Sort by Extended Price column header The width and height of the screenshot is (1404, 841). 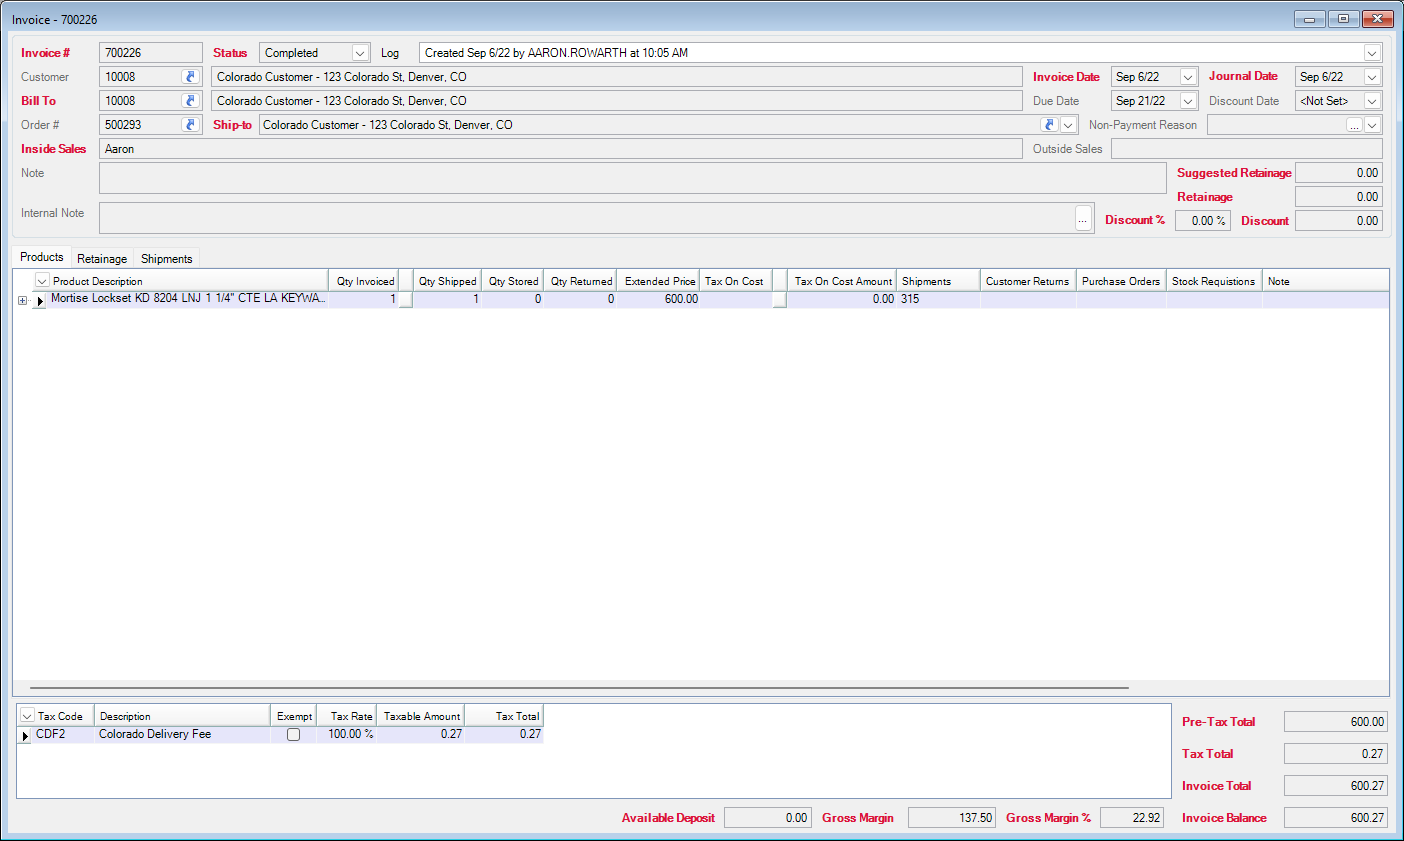tap(659, 281)
